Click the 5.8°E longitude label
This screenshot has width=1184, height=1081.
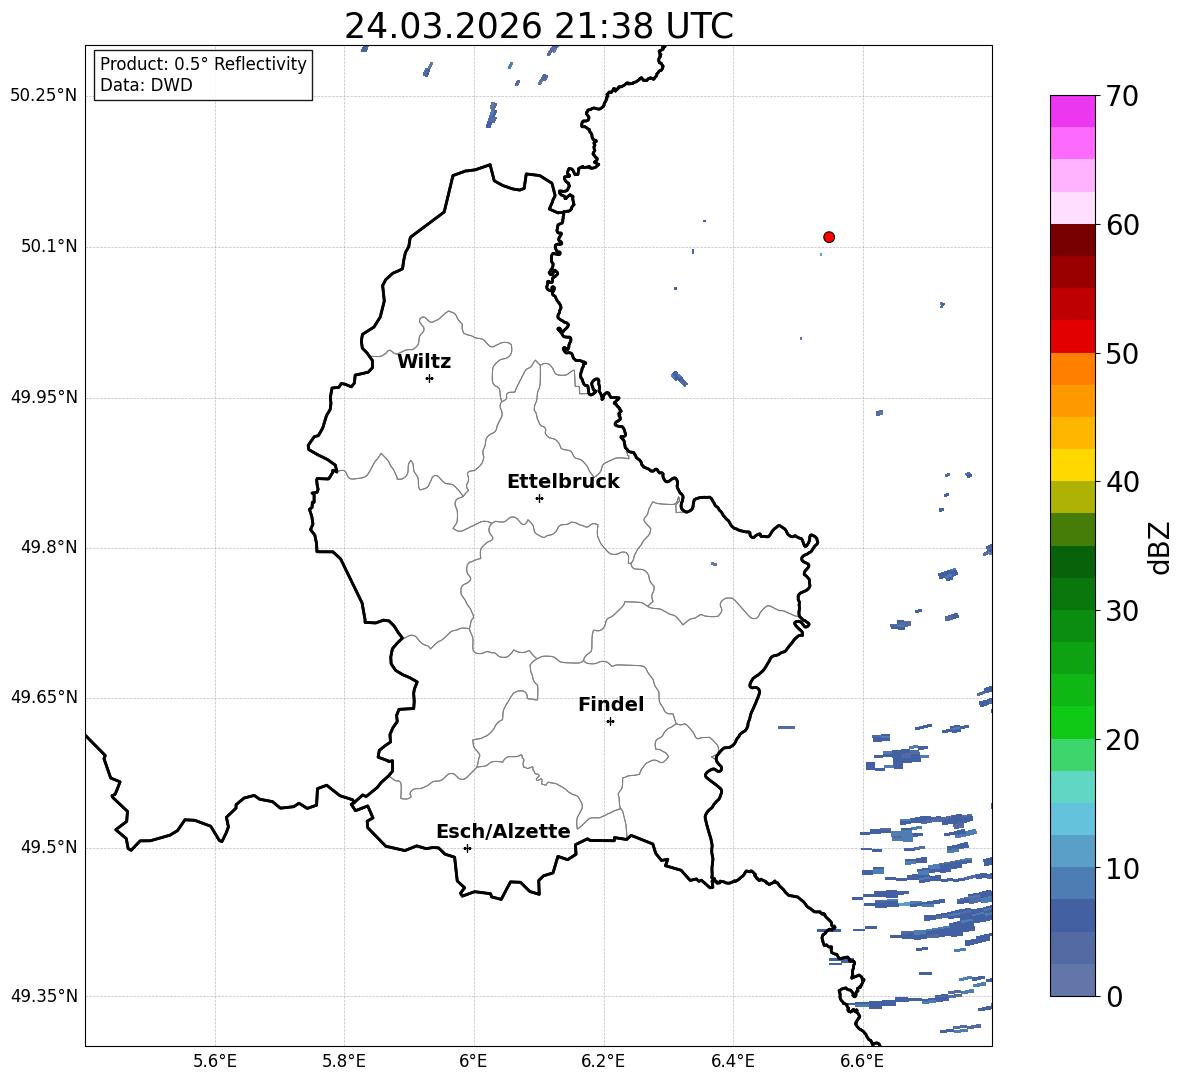point(344,1061)
